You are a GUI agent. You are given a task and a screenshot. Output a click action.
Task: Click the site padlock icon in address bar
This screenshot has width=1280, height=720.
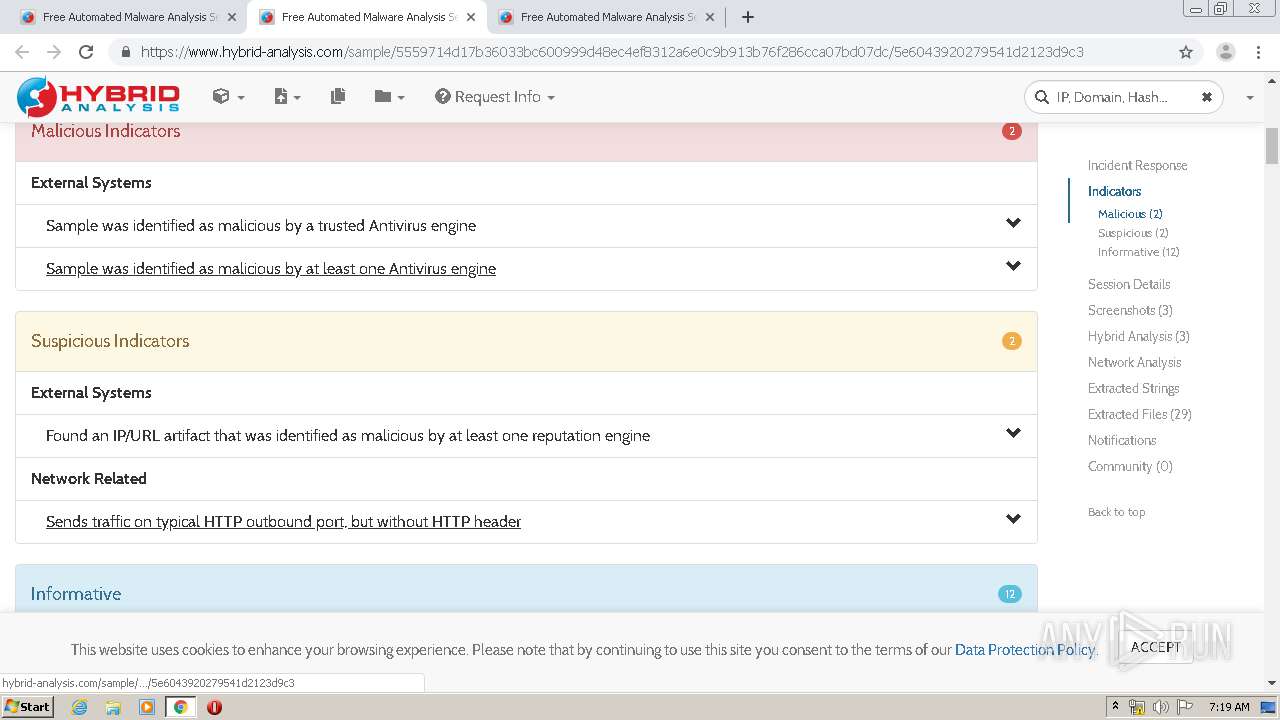125,52
